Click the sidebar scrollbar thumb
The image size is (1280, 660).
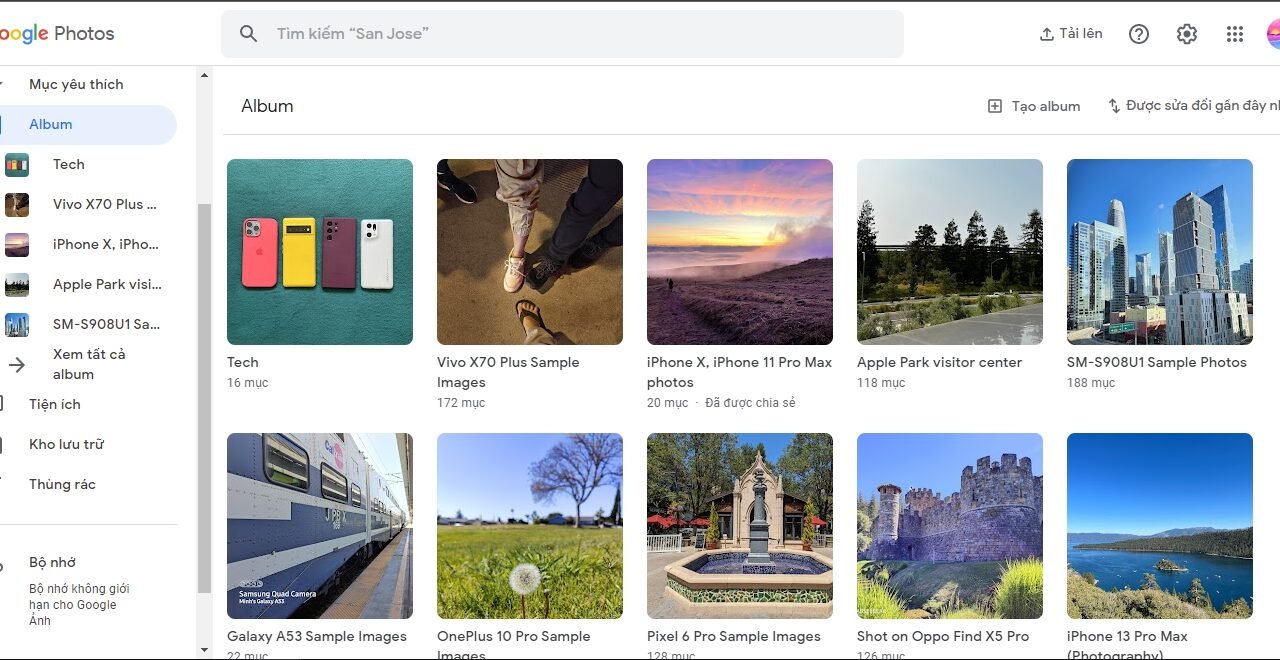(205, 397)
